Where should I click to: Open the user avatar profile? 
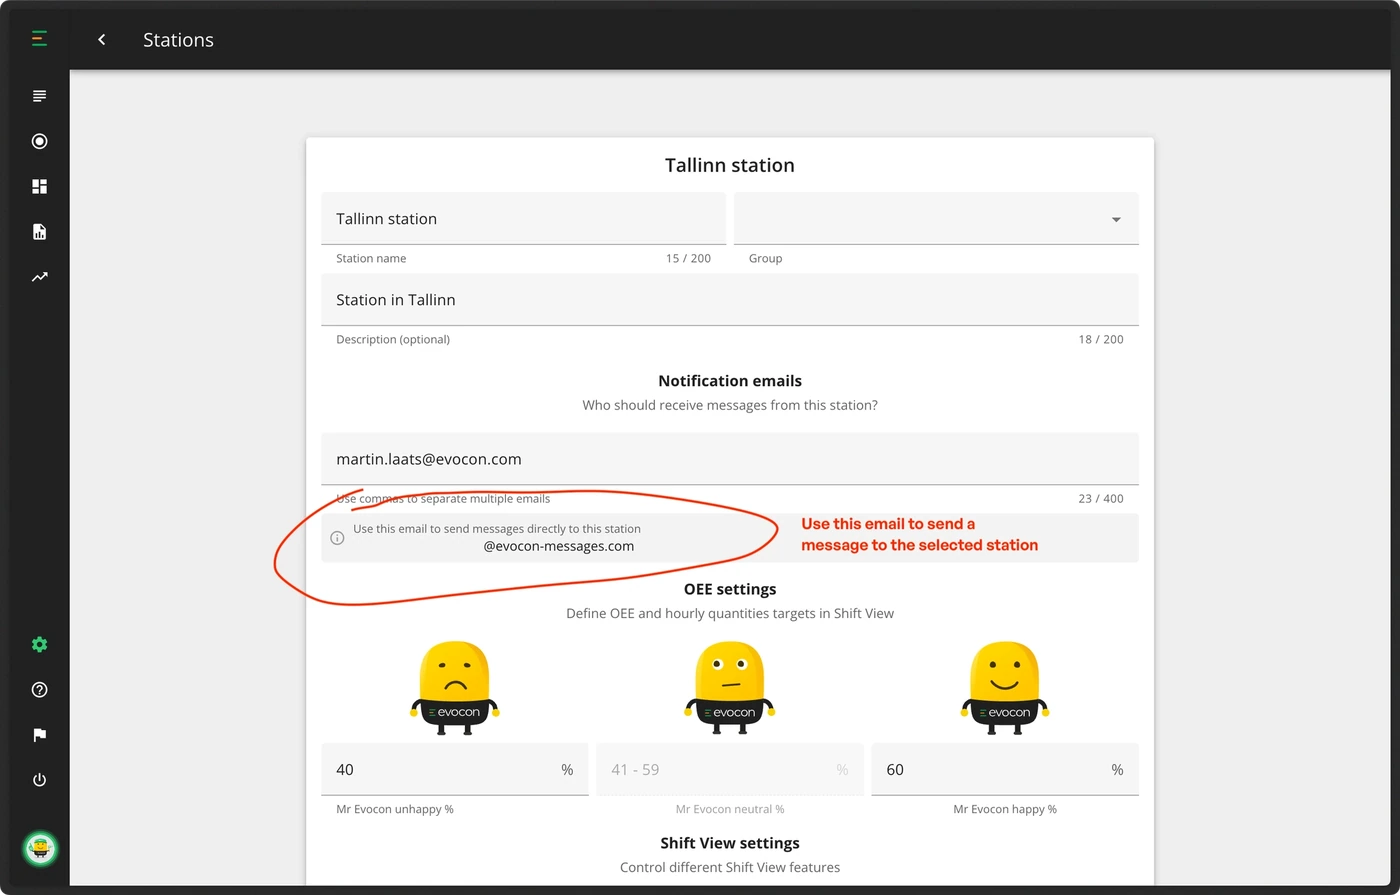tap(40, 849)
